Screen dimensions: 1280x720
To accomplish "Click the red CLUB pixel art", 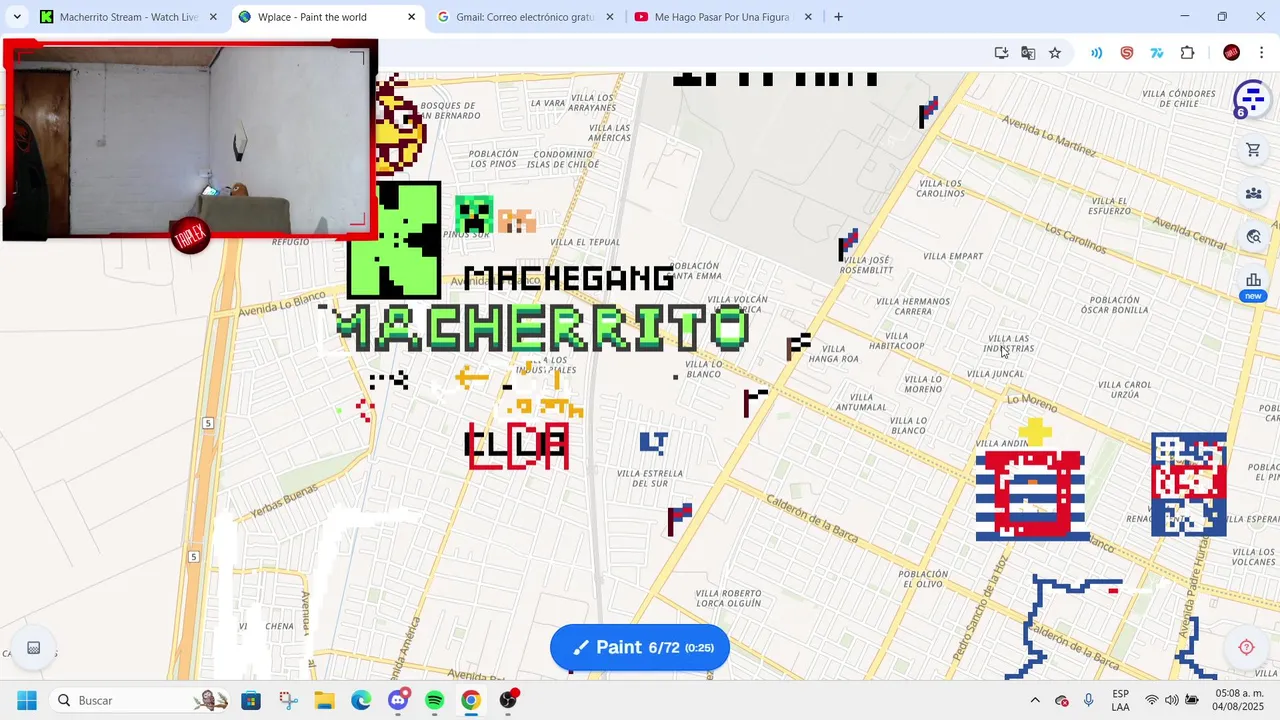I will (517, 446).
